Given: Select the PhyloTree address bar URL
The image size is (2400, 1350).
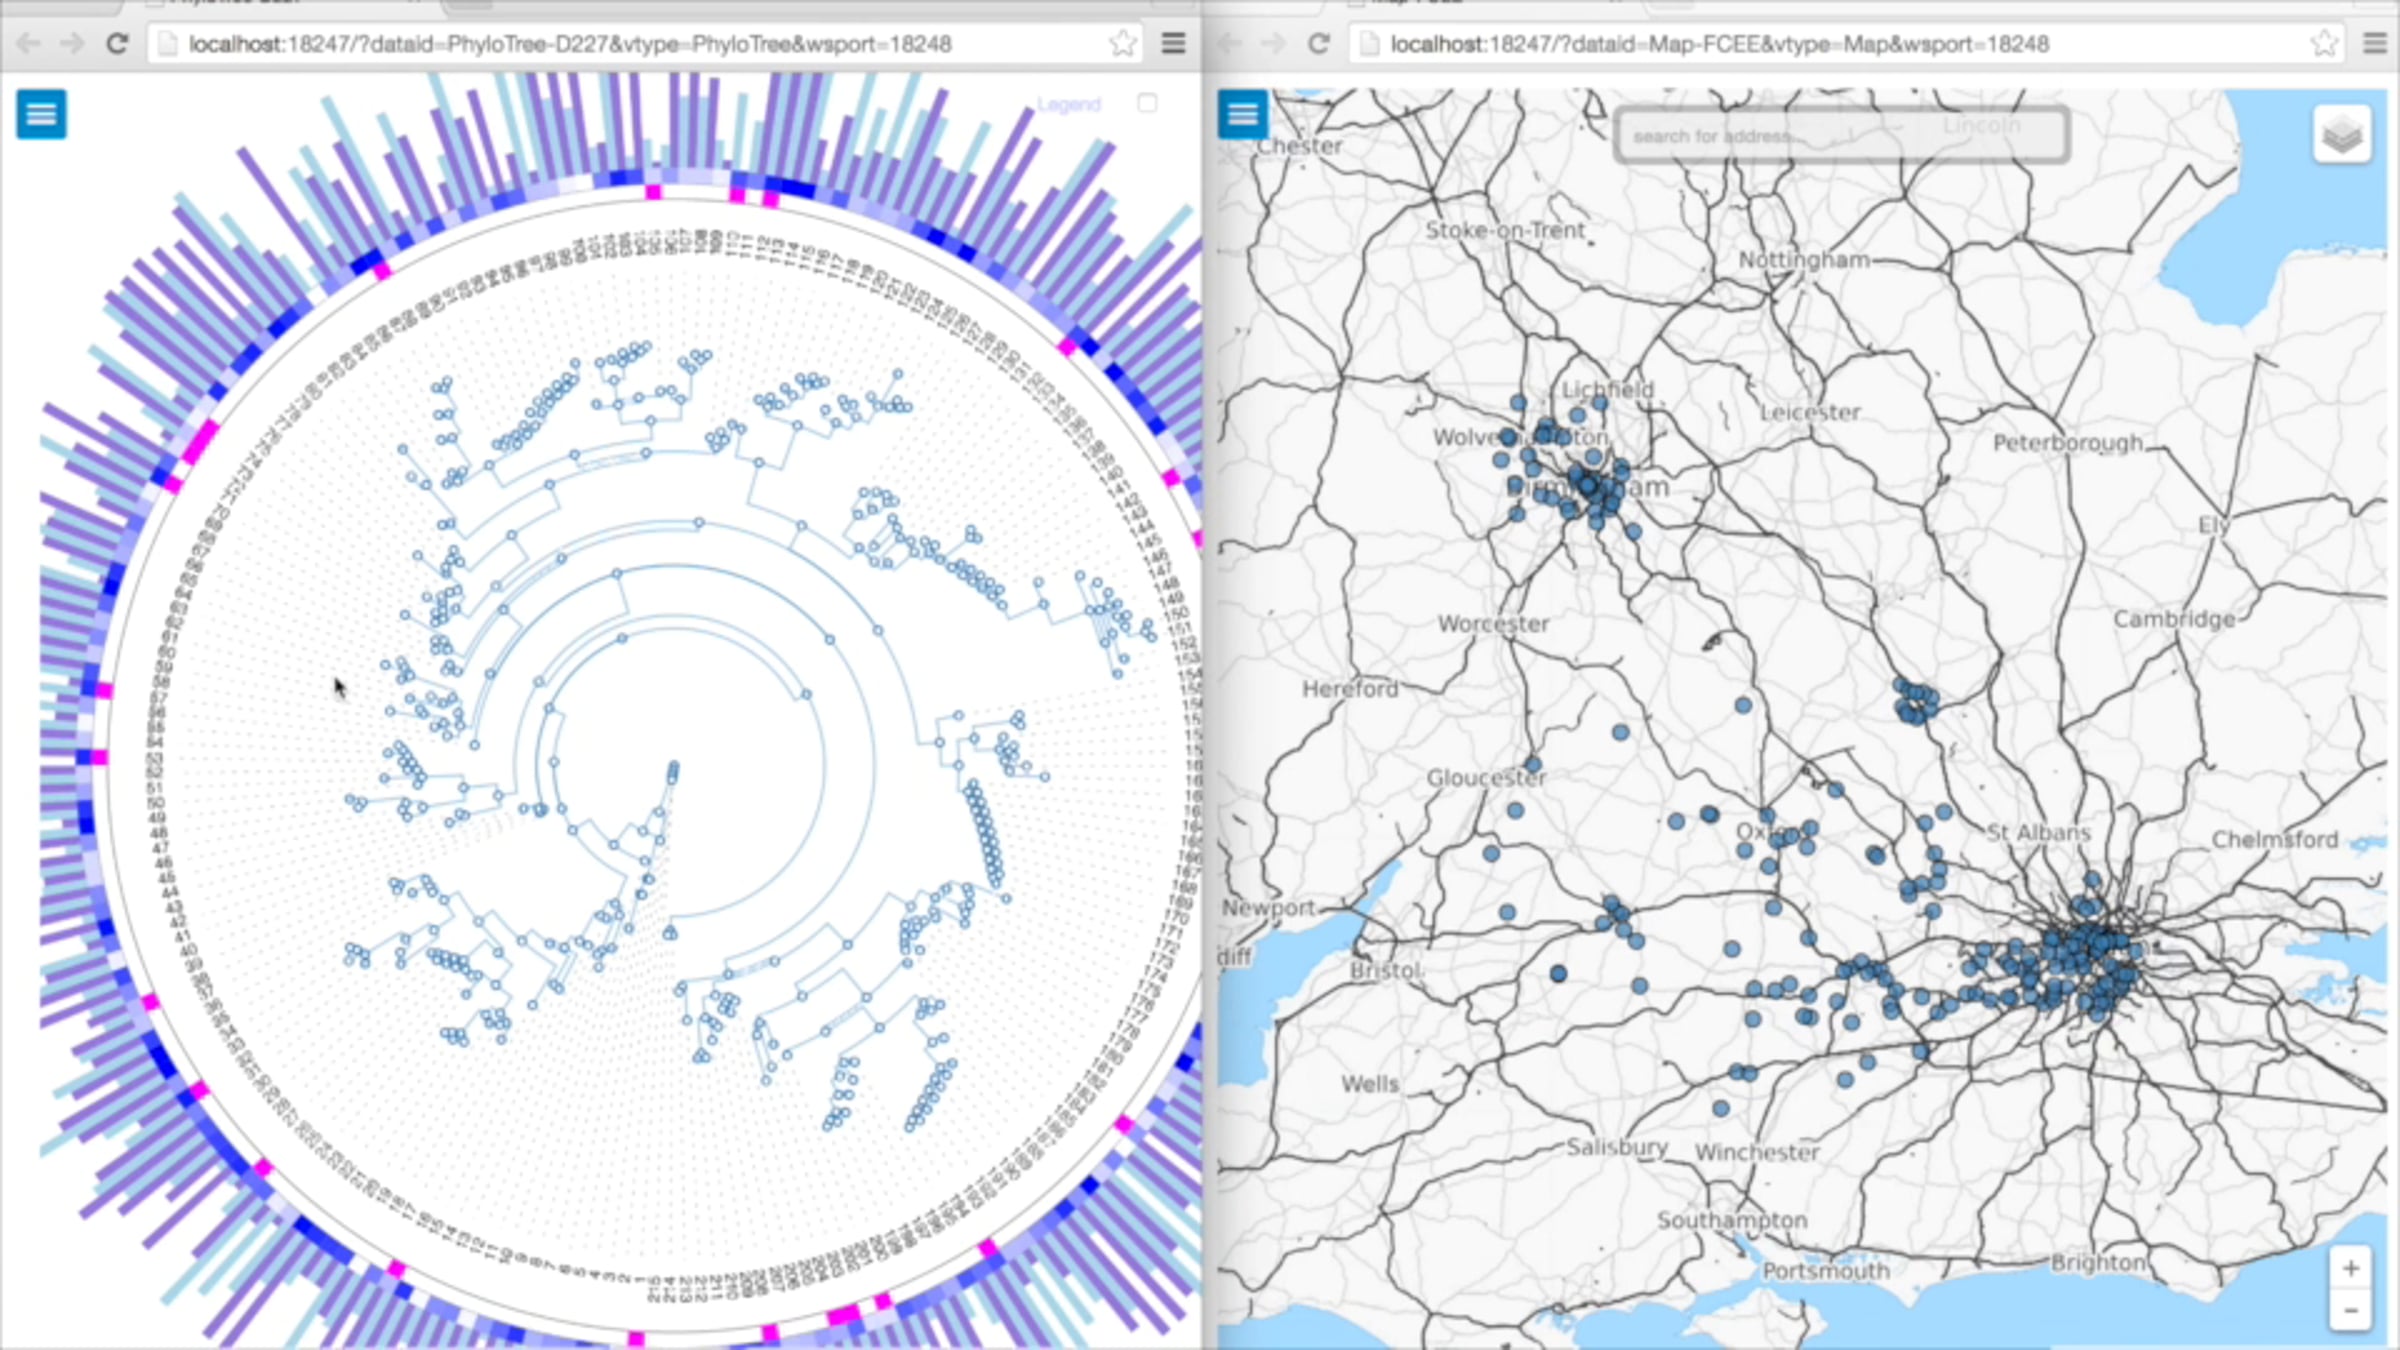Looking at the screenshot, I should click(x=570, y=44).
